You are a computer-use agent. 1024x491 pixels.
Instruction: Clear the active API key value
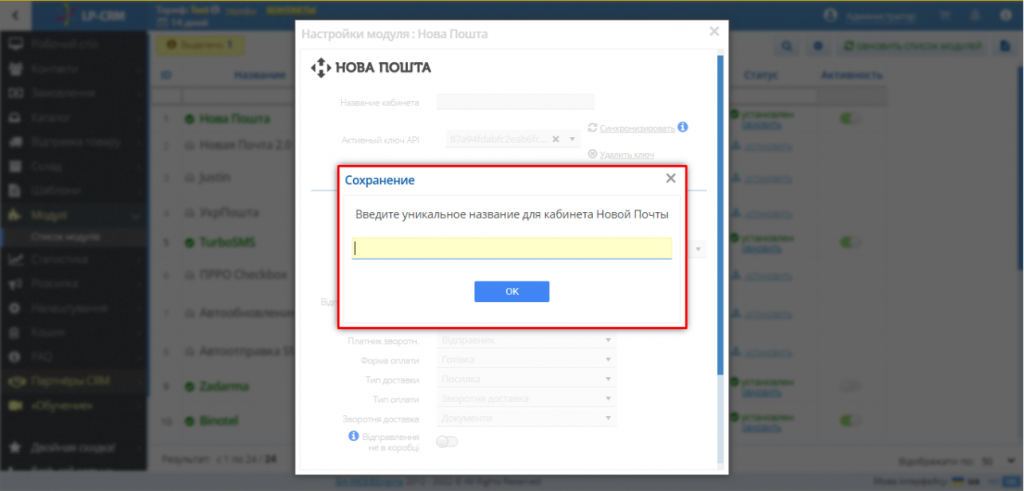click(x=556, y=139)
